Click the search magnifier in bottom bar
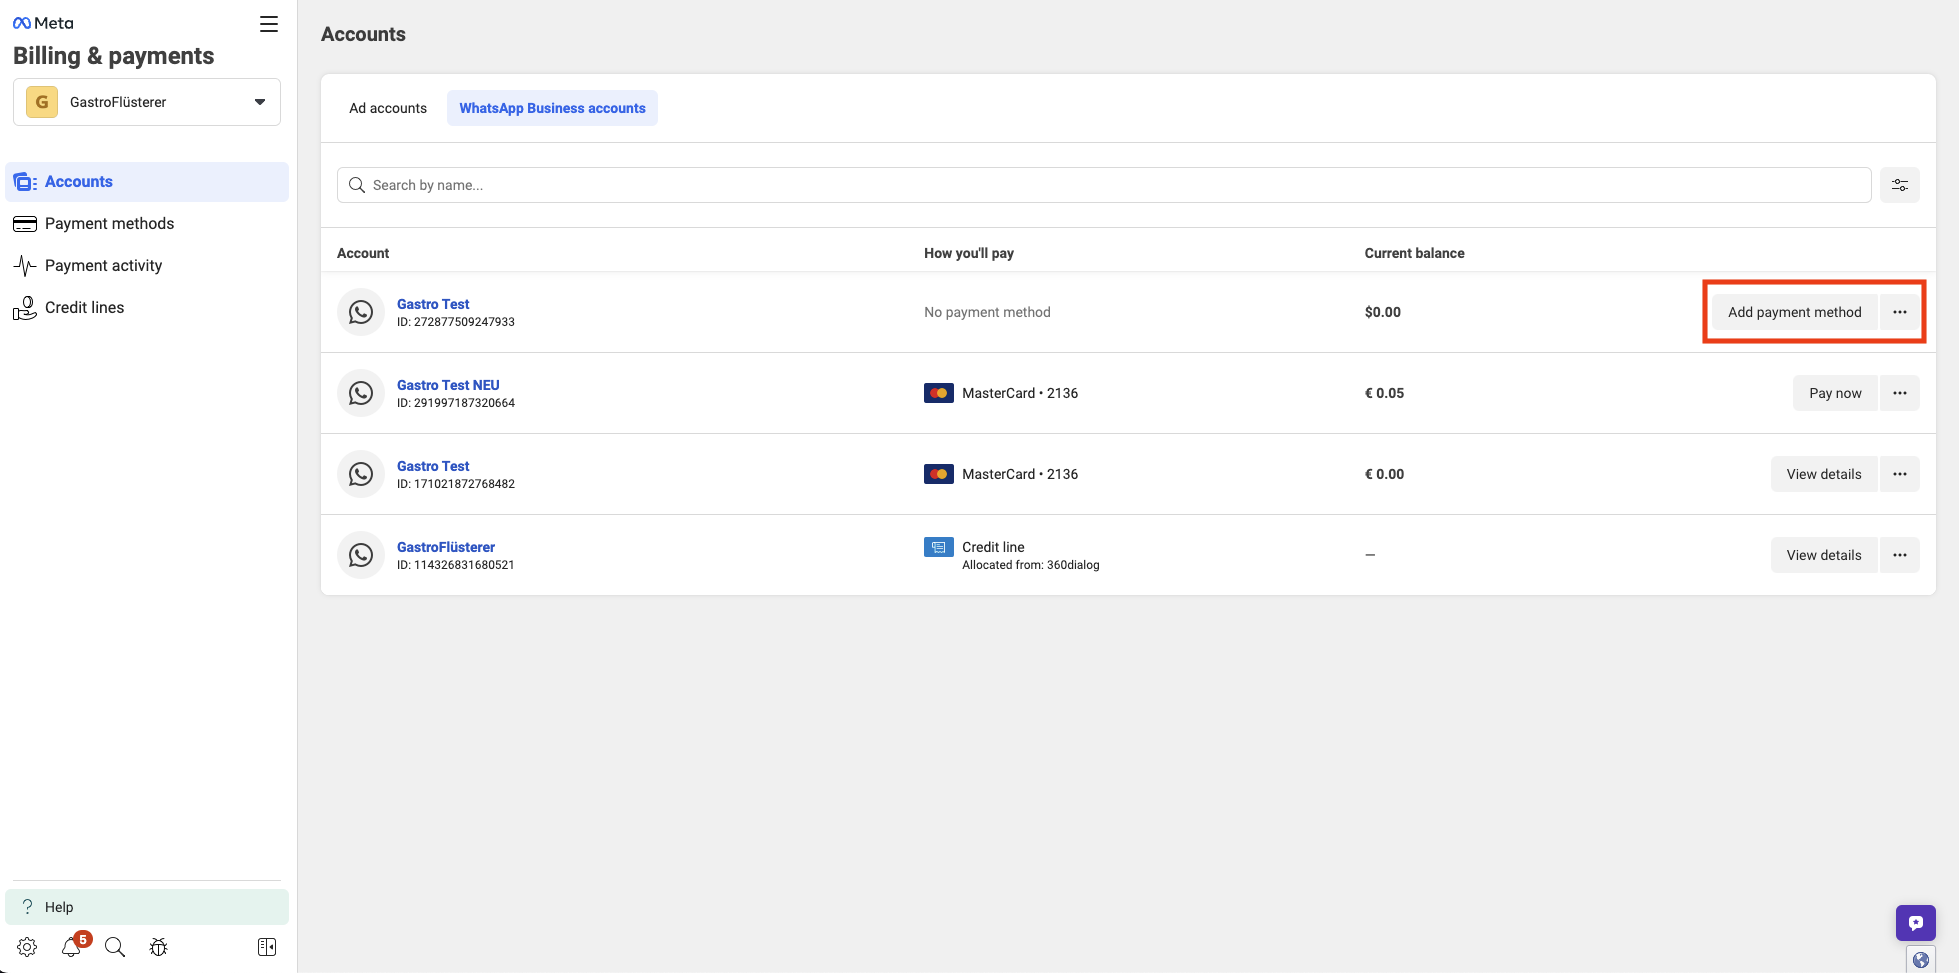Image resolution: width=1959 pixels, height=973 pixels. point(115,947)
